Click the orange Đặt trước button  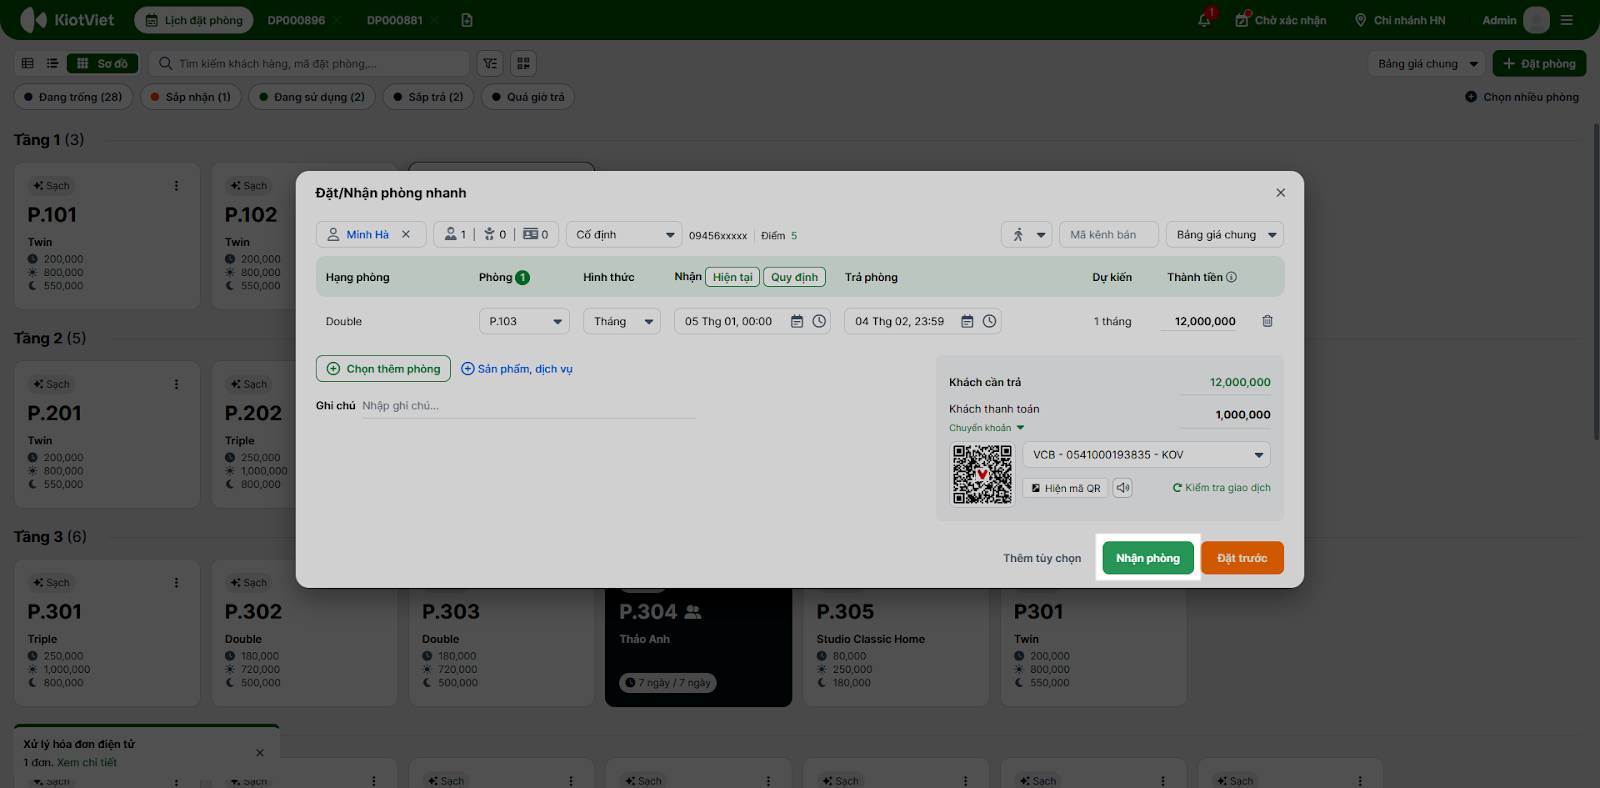pyautogui.click(x=1242, y=558)
